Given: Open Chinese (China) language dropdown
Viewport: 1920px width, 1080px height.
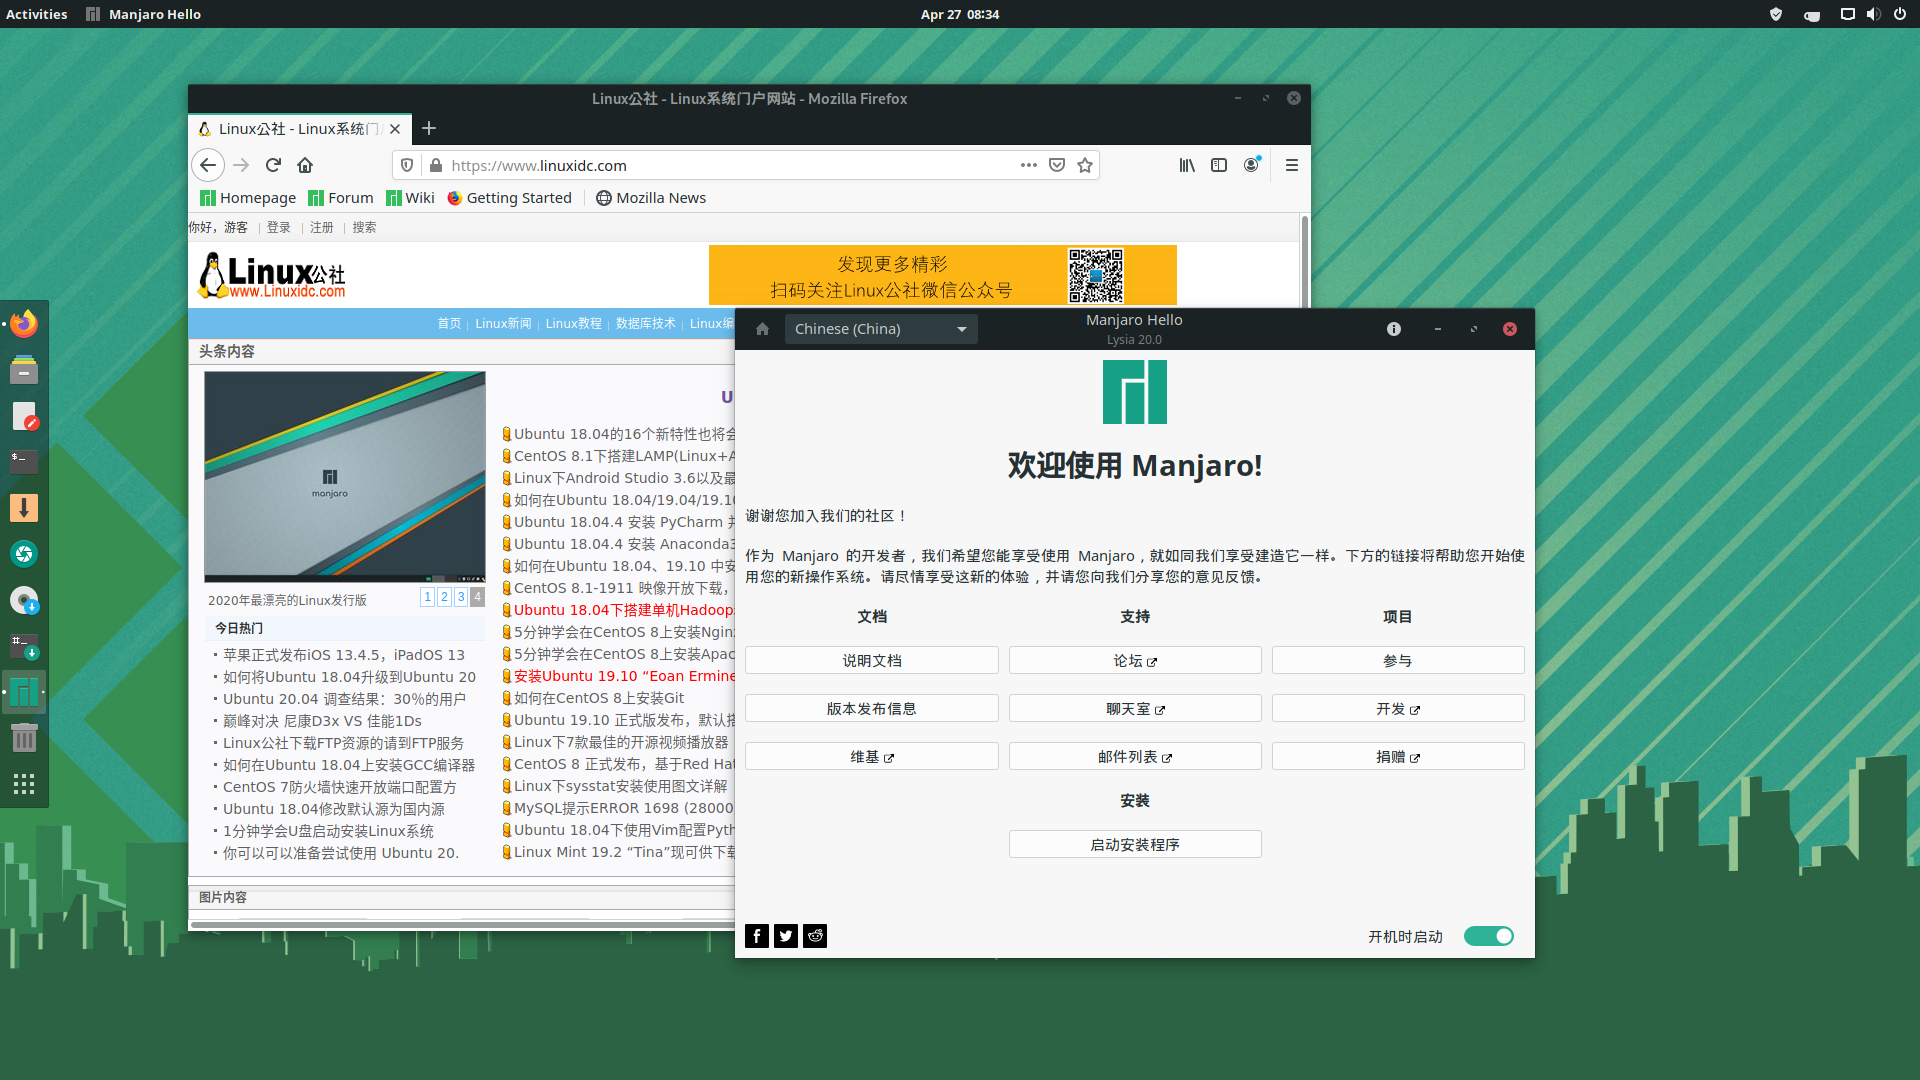Looking at the screenshot, I should coord(881,329).
